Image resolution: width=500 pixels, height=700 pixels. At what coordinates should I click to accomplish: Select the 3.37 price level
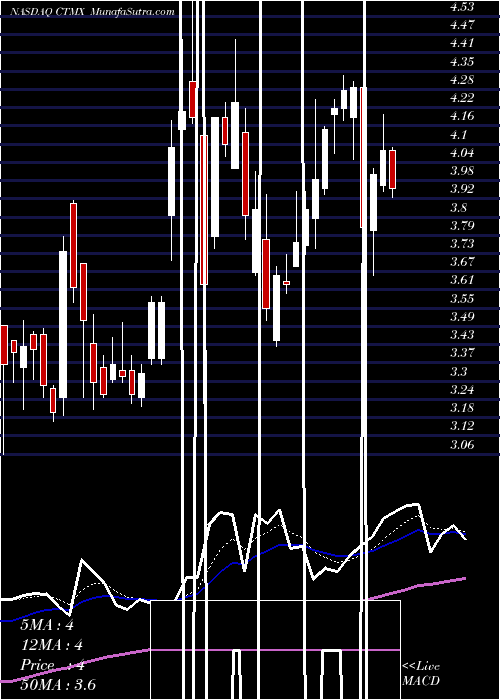coord(462,353)
